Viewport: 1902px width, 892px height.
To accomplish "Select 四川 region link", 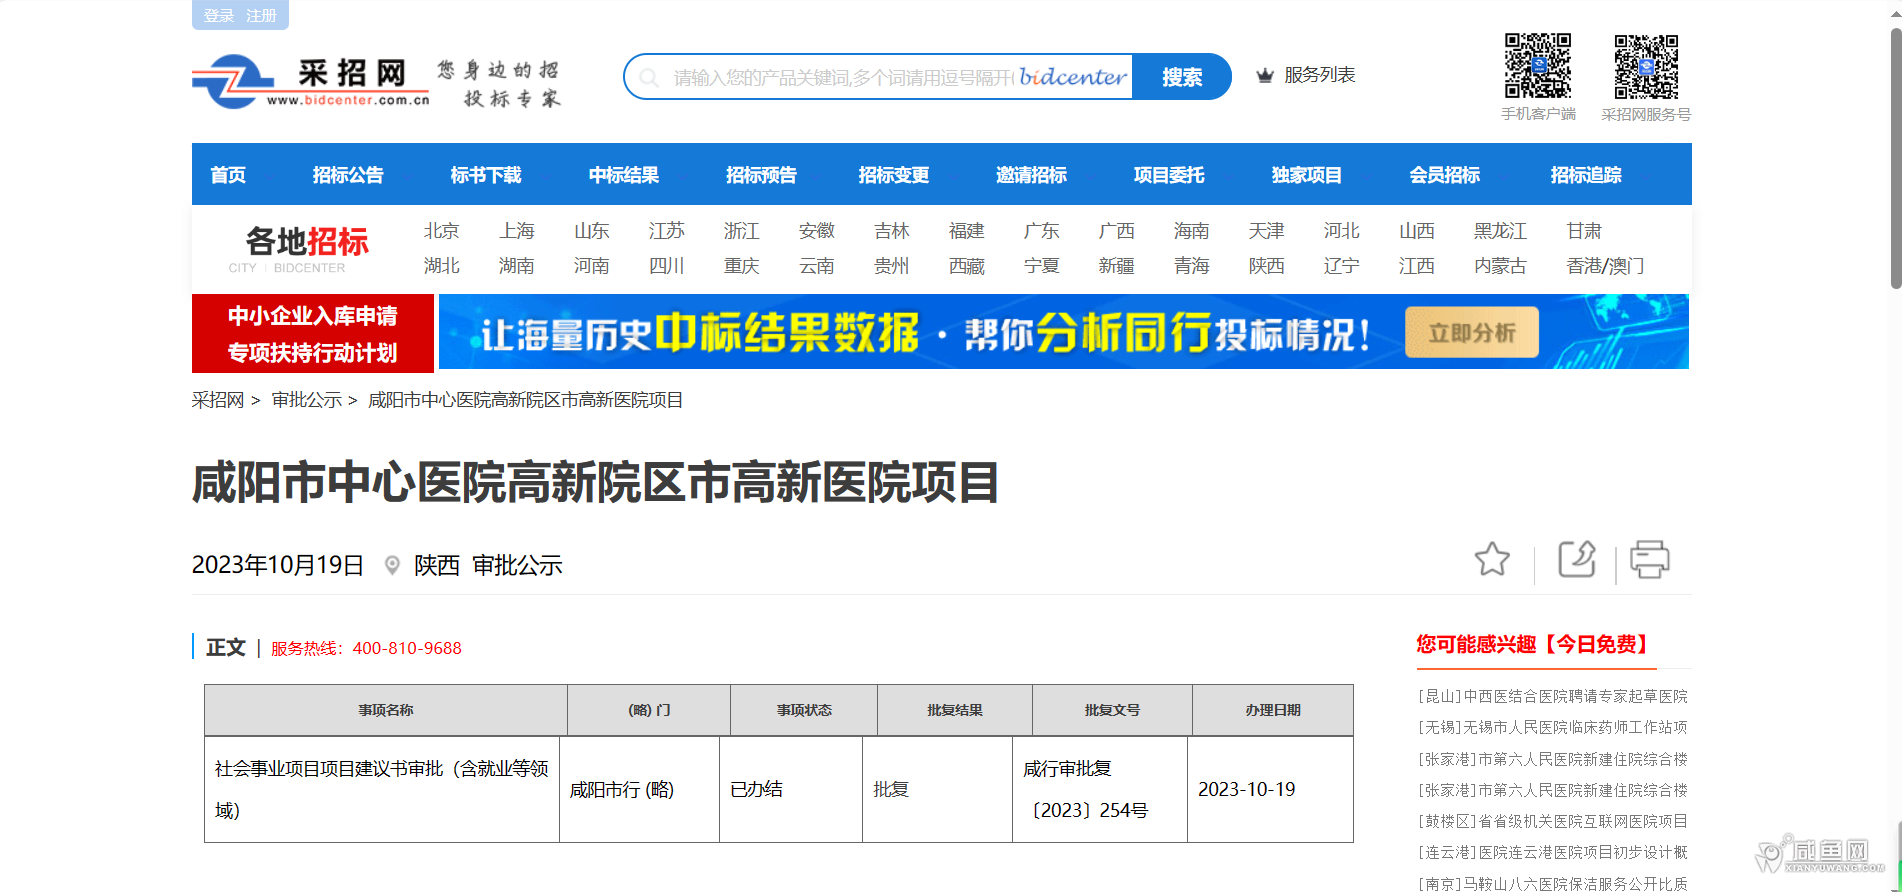I will (667, 266).
